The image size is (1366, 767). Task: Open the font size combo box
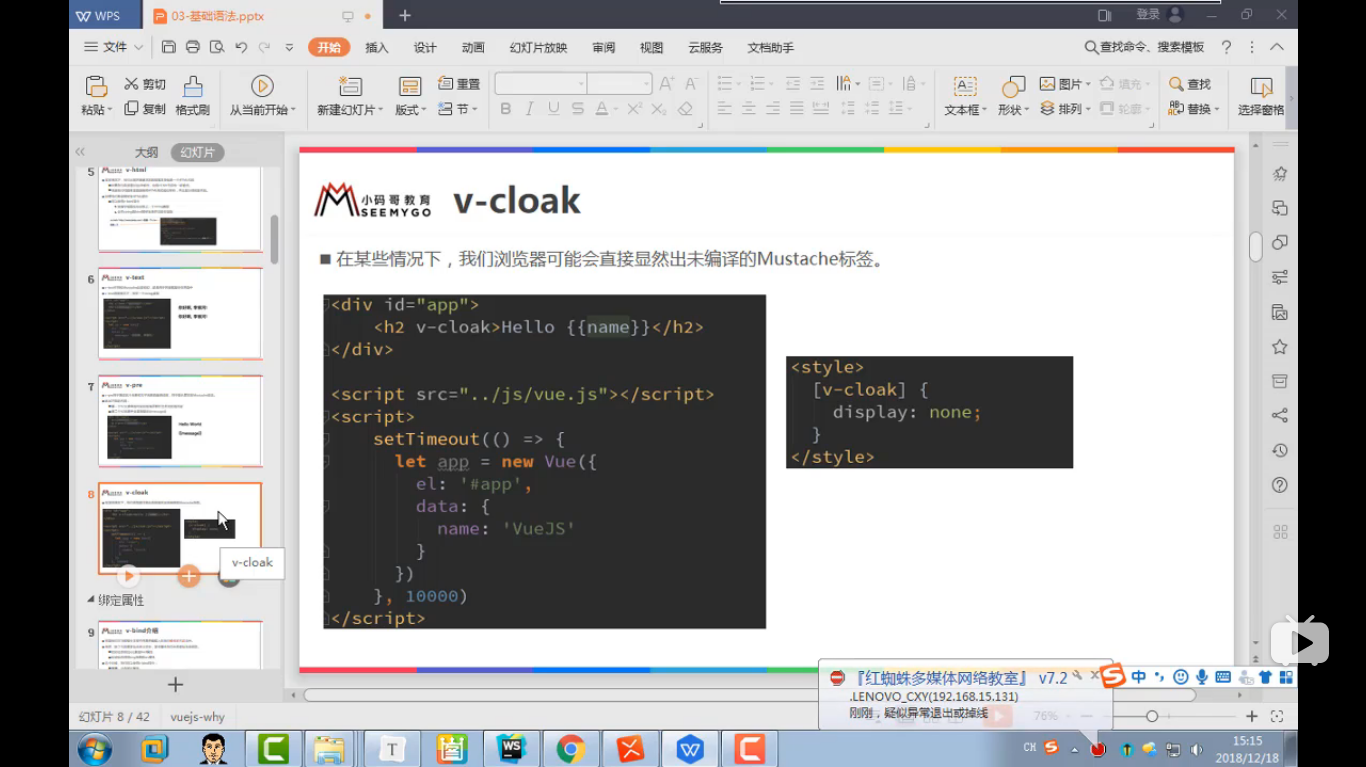point(620,84)
